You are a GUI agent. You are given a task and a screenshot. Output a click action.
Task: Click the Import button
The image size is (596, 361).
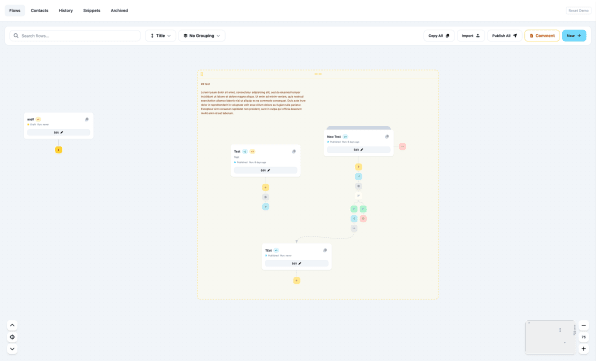471,36
